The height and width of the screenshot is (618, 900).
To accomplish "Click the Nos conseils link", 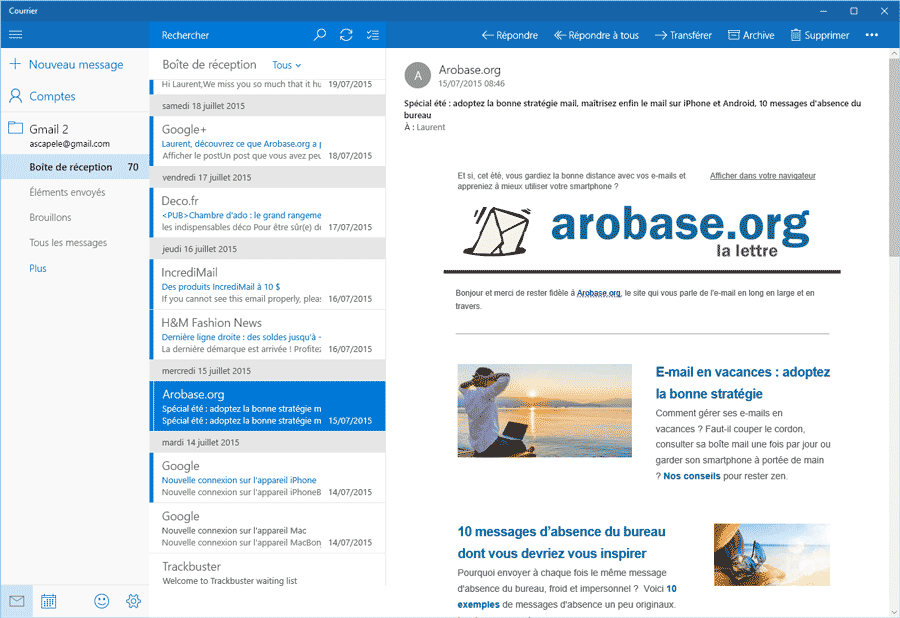I will pyautogui.click(x=692, y=476).
